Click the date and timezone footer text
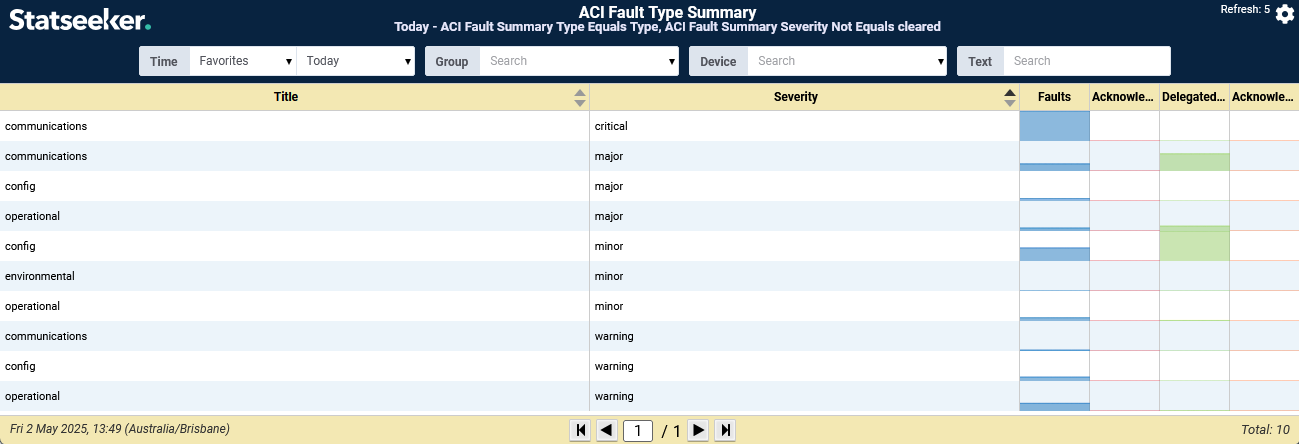The height and width of the screenshot is (444, 1299). (120, 429)
